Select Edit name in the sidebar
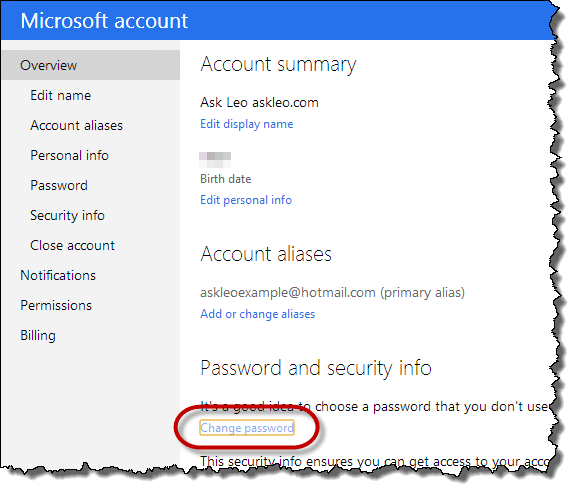The image size is (580, 494). click(x=61, y=95)
